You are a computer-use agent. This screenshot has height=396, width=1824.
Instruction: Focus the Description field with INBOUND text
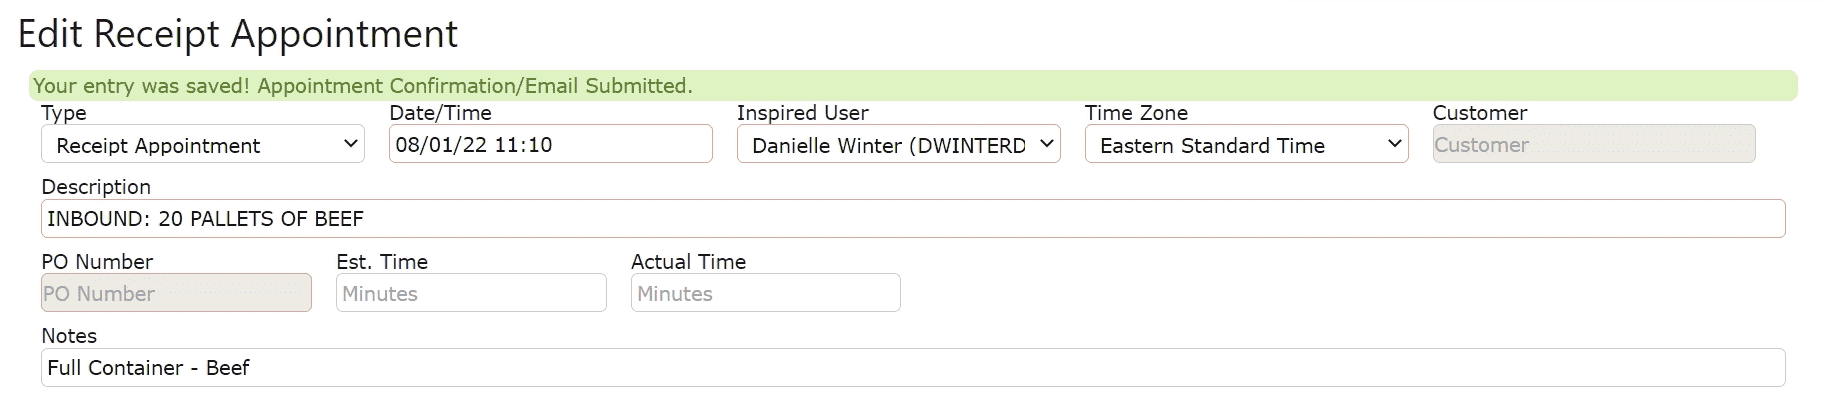click(913, 219)
